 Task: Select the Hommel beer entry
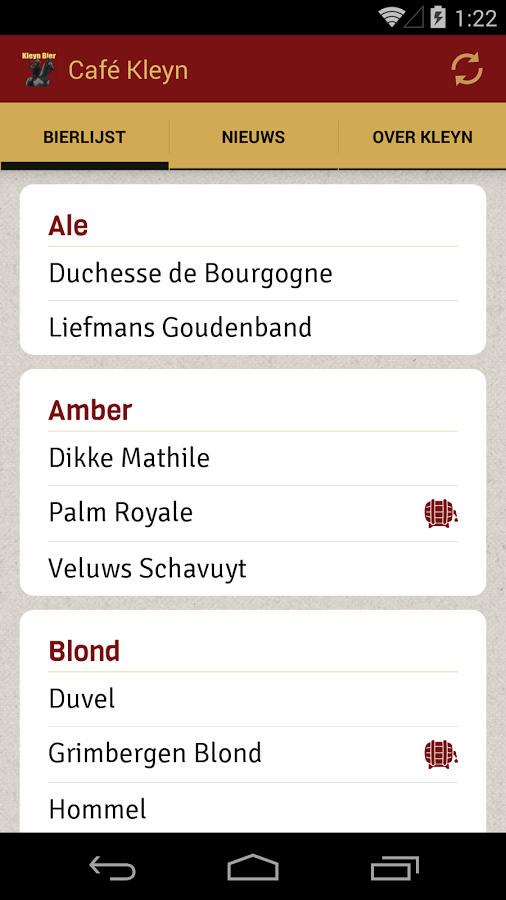coord(253,809)
